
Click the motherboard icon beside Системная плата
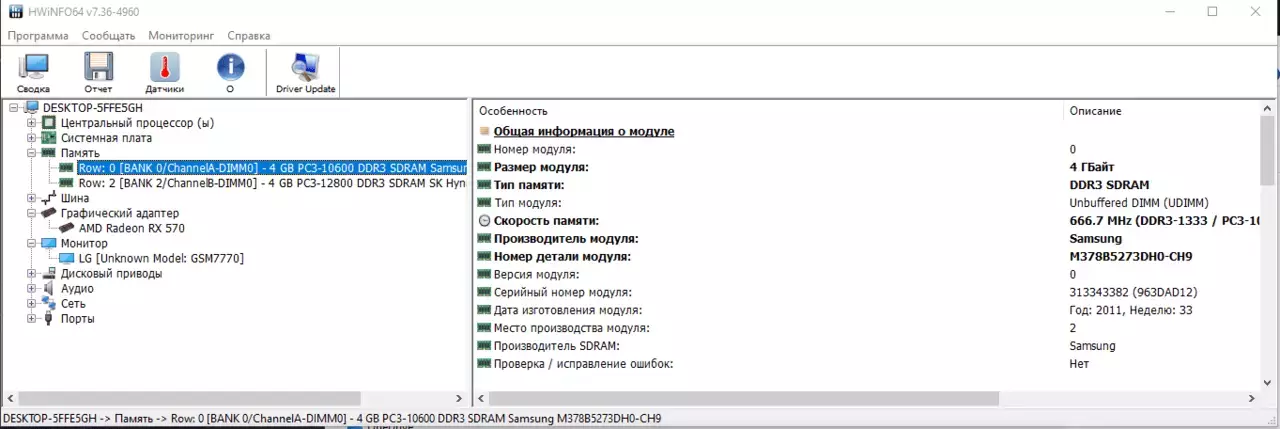pyautogui.click(x=49, y=137)
